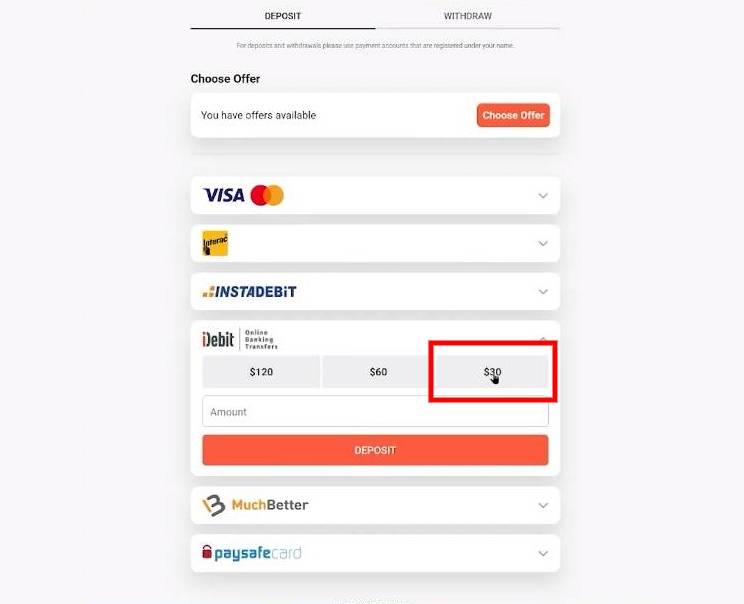
Task: Click the INSTADEBIT logo
Action: [x=249, y=291]
